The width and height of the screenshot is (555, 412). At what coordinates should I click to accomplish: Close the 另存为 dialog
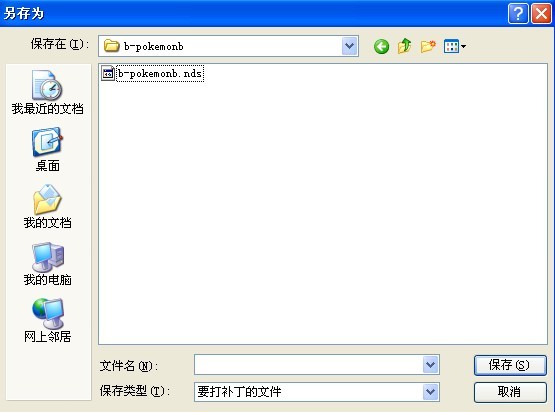[541, 14]
